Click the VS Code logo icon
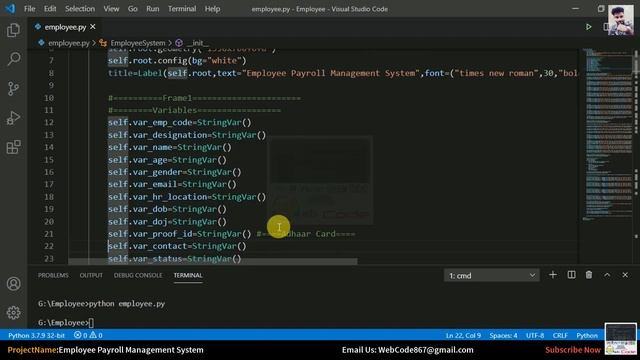The width and height of the screenshot is (640, 360). (x=10, y=9)
